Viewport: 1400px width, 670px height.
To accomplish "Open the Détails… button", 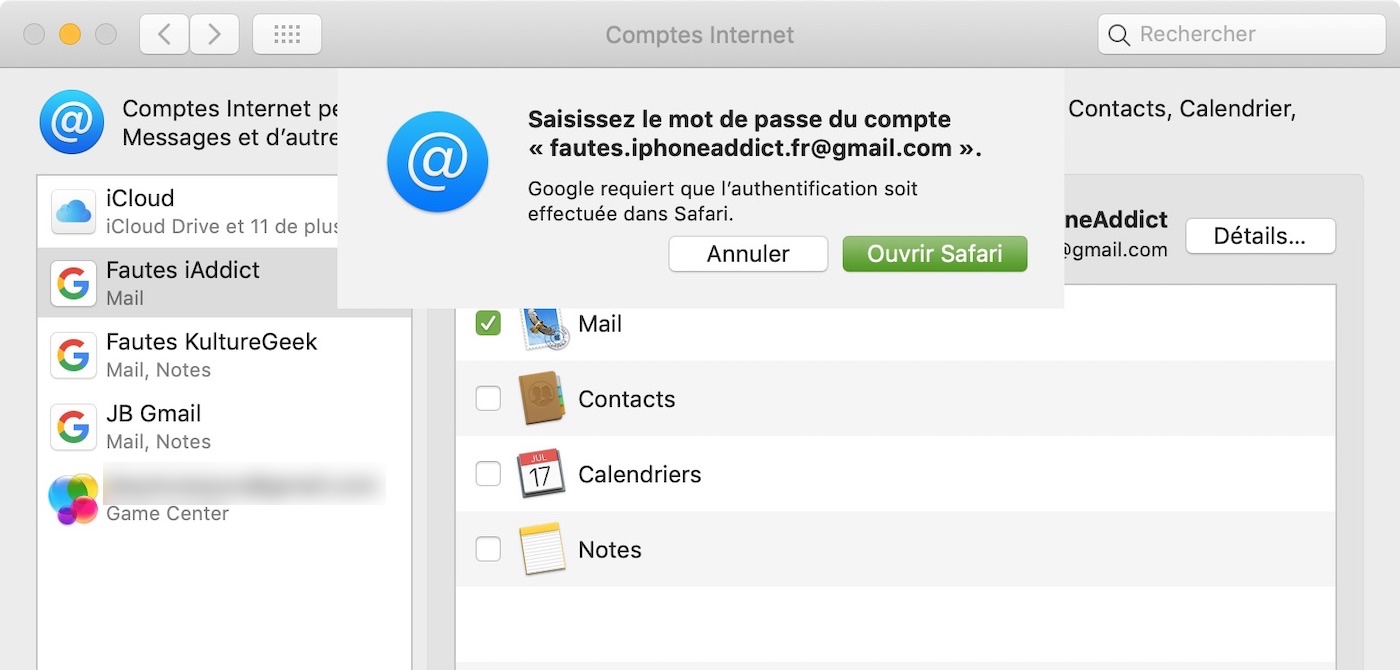I will (x=1260, y=236).
